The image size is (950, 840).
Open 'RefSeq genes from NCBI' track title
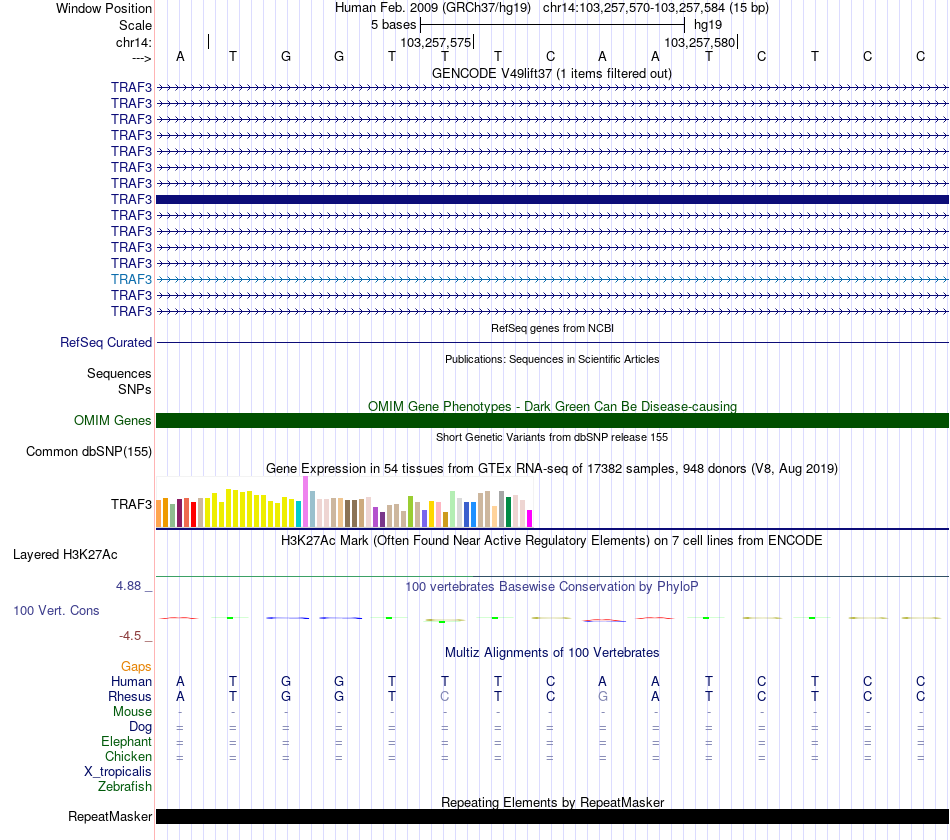552,328
